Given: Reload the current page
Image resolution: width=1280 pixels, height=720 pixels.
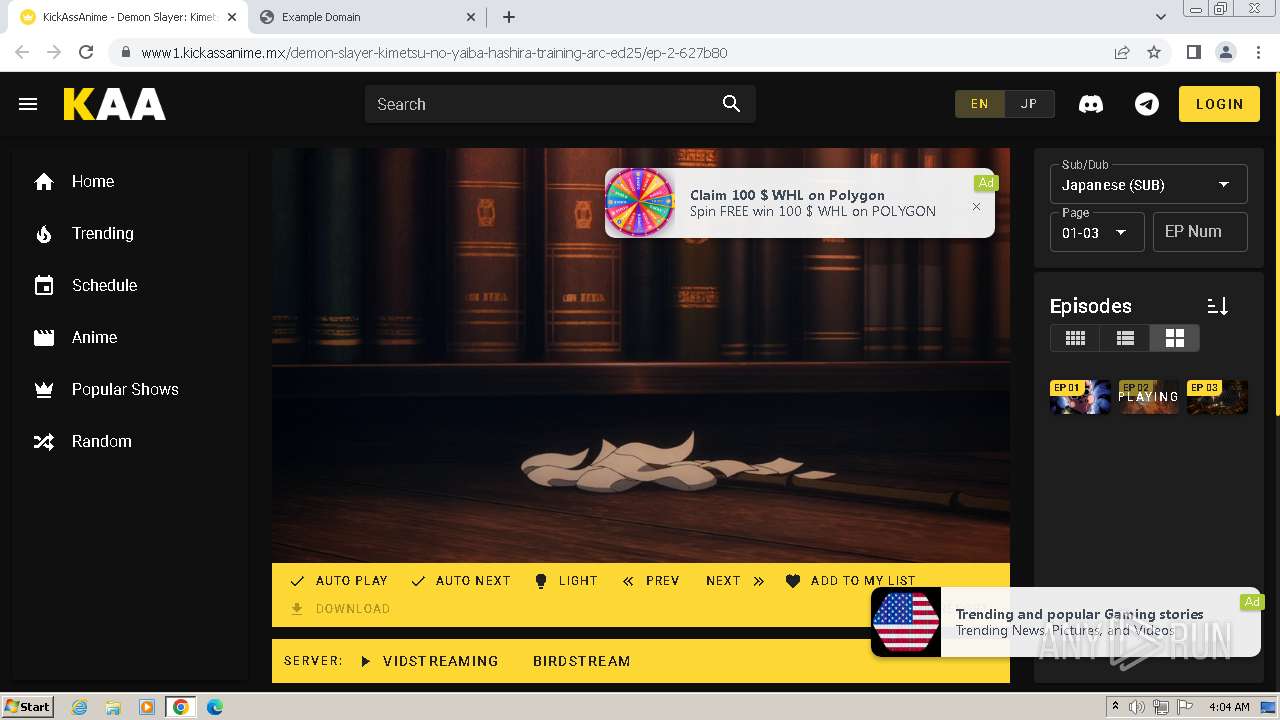Looking at the screenshot, I should 86,53.
